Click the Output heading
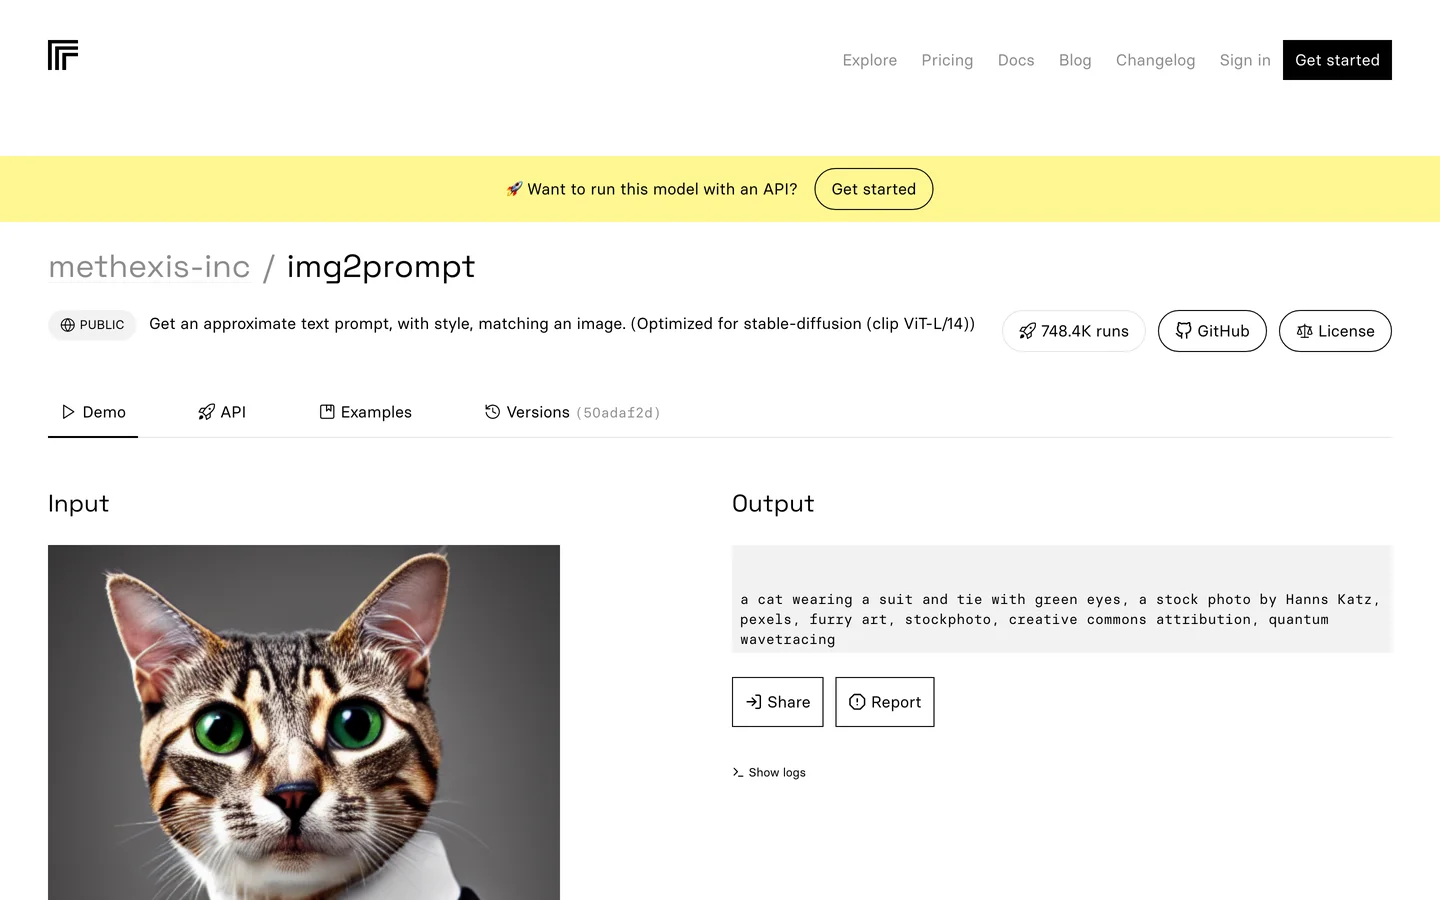This screenshot has width=1440, height=900. (x=773, y=504)
